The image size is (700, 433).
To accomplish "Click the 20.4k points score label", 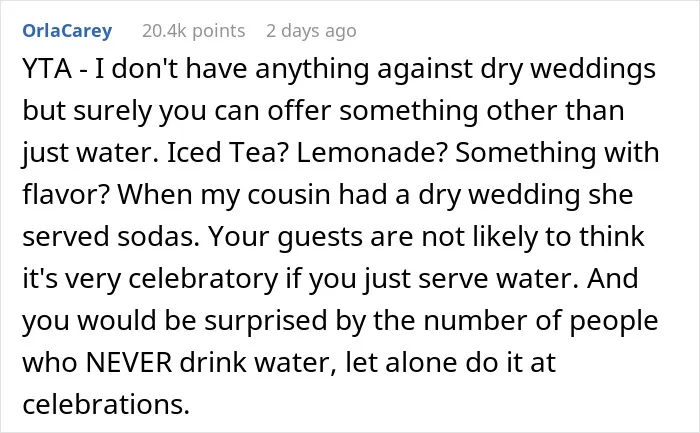I will 194,31.
